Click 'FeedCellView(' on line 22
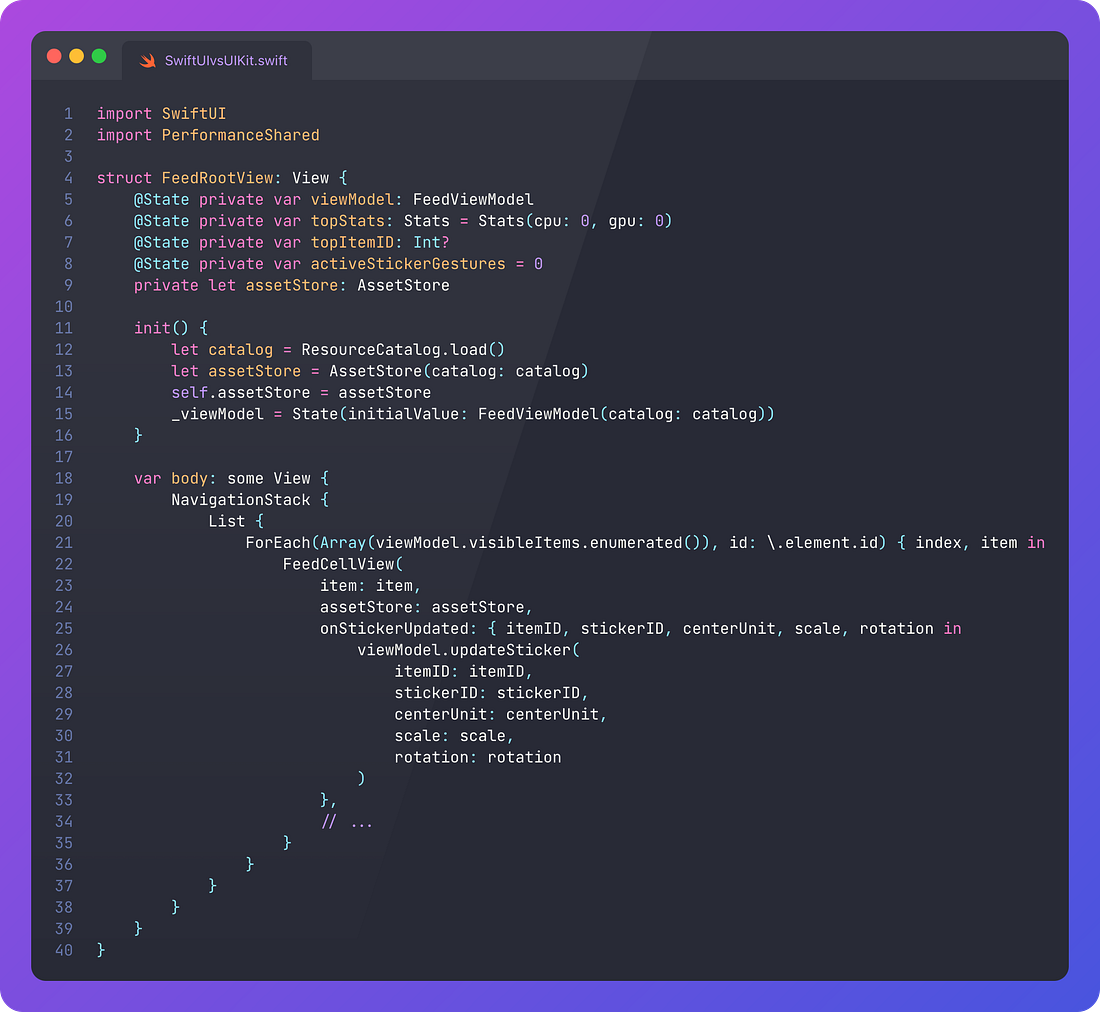 [x=343, y=565]
